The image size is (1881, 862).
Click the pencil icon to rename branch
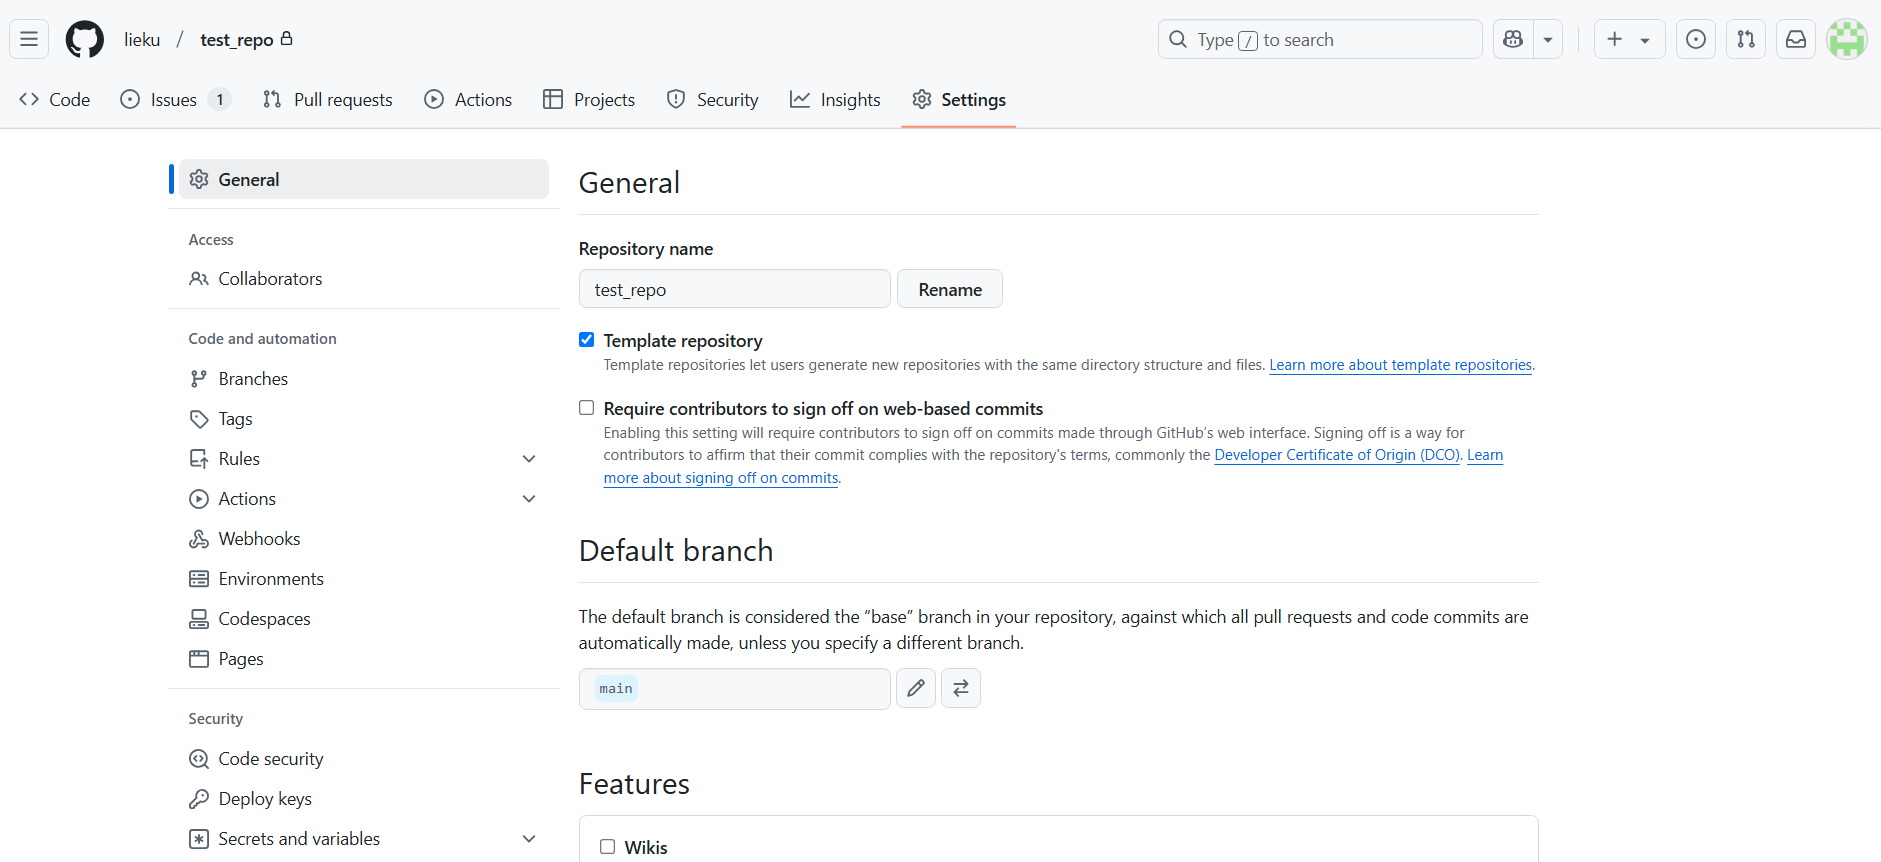tap(915, 688)
